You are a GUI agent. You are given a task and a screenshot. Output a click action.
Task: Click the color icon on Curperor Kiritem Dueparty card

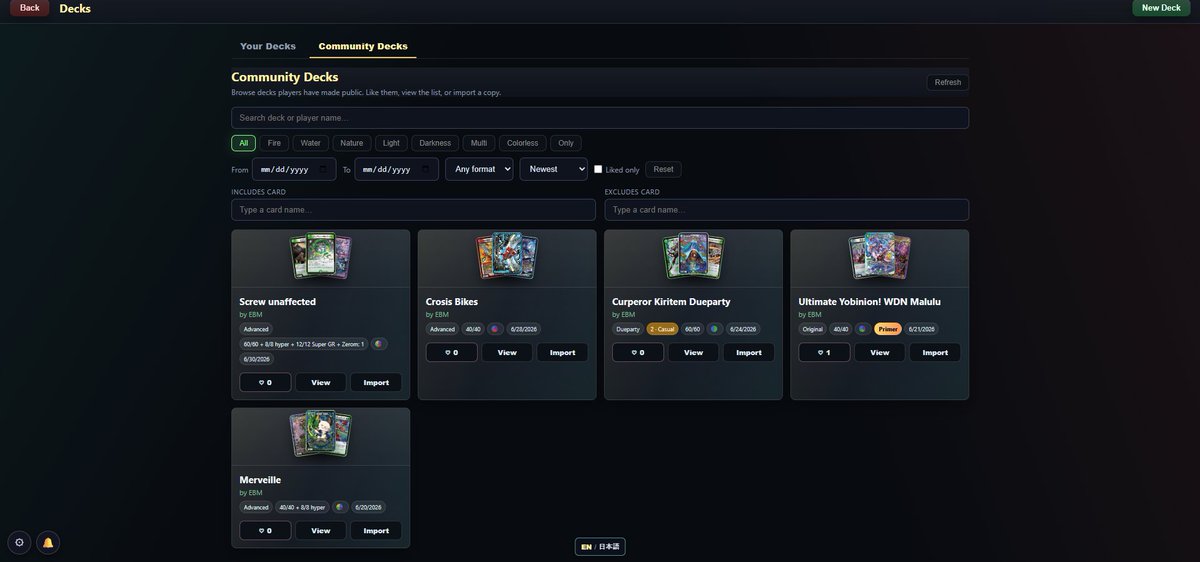(714, 329)
